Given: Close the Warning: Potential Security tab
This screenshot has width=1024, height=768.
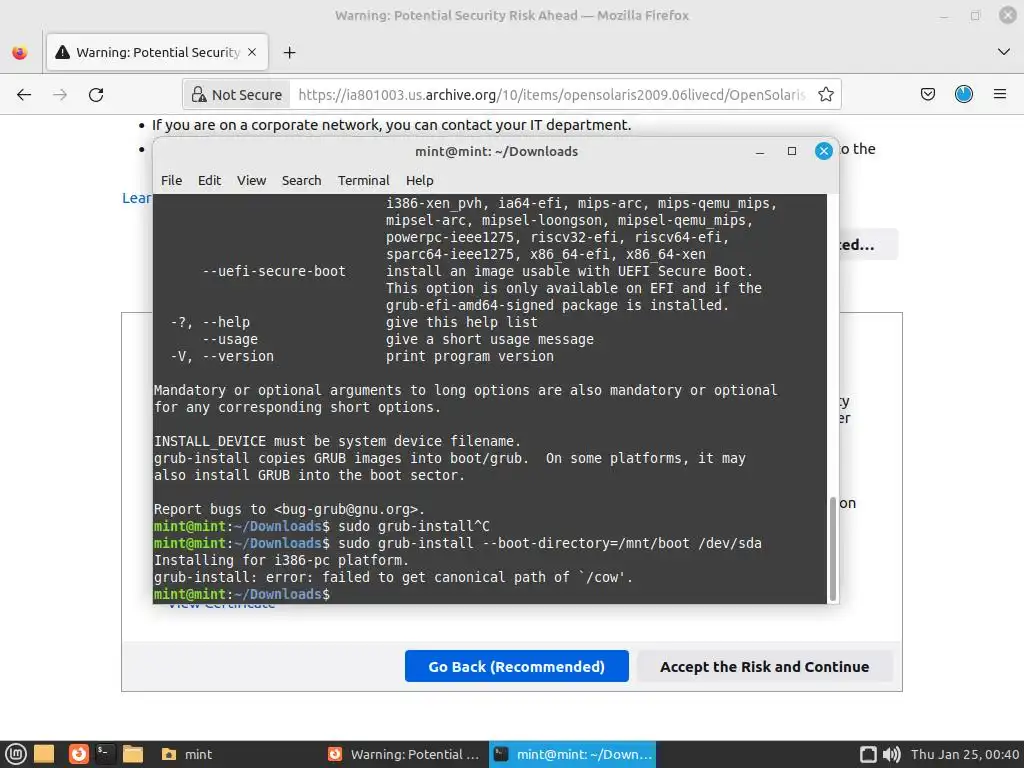Looking at the screenshot, I should click(x=252, y=52).
